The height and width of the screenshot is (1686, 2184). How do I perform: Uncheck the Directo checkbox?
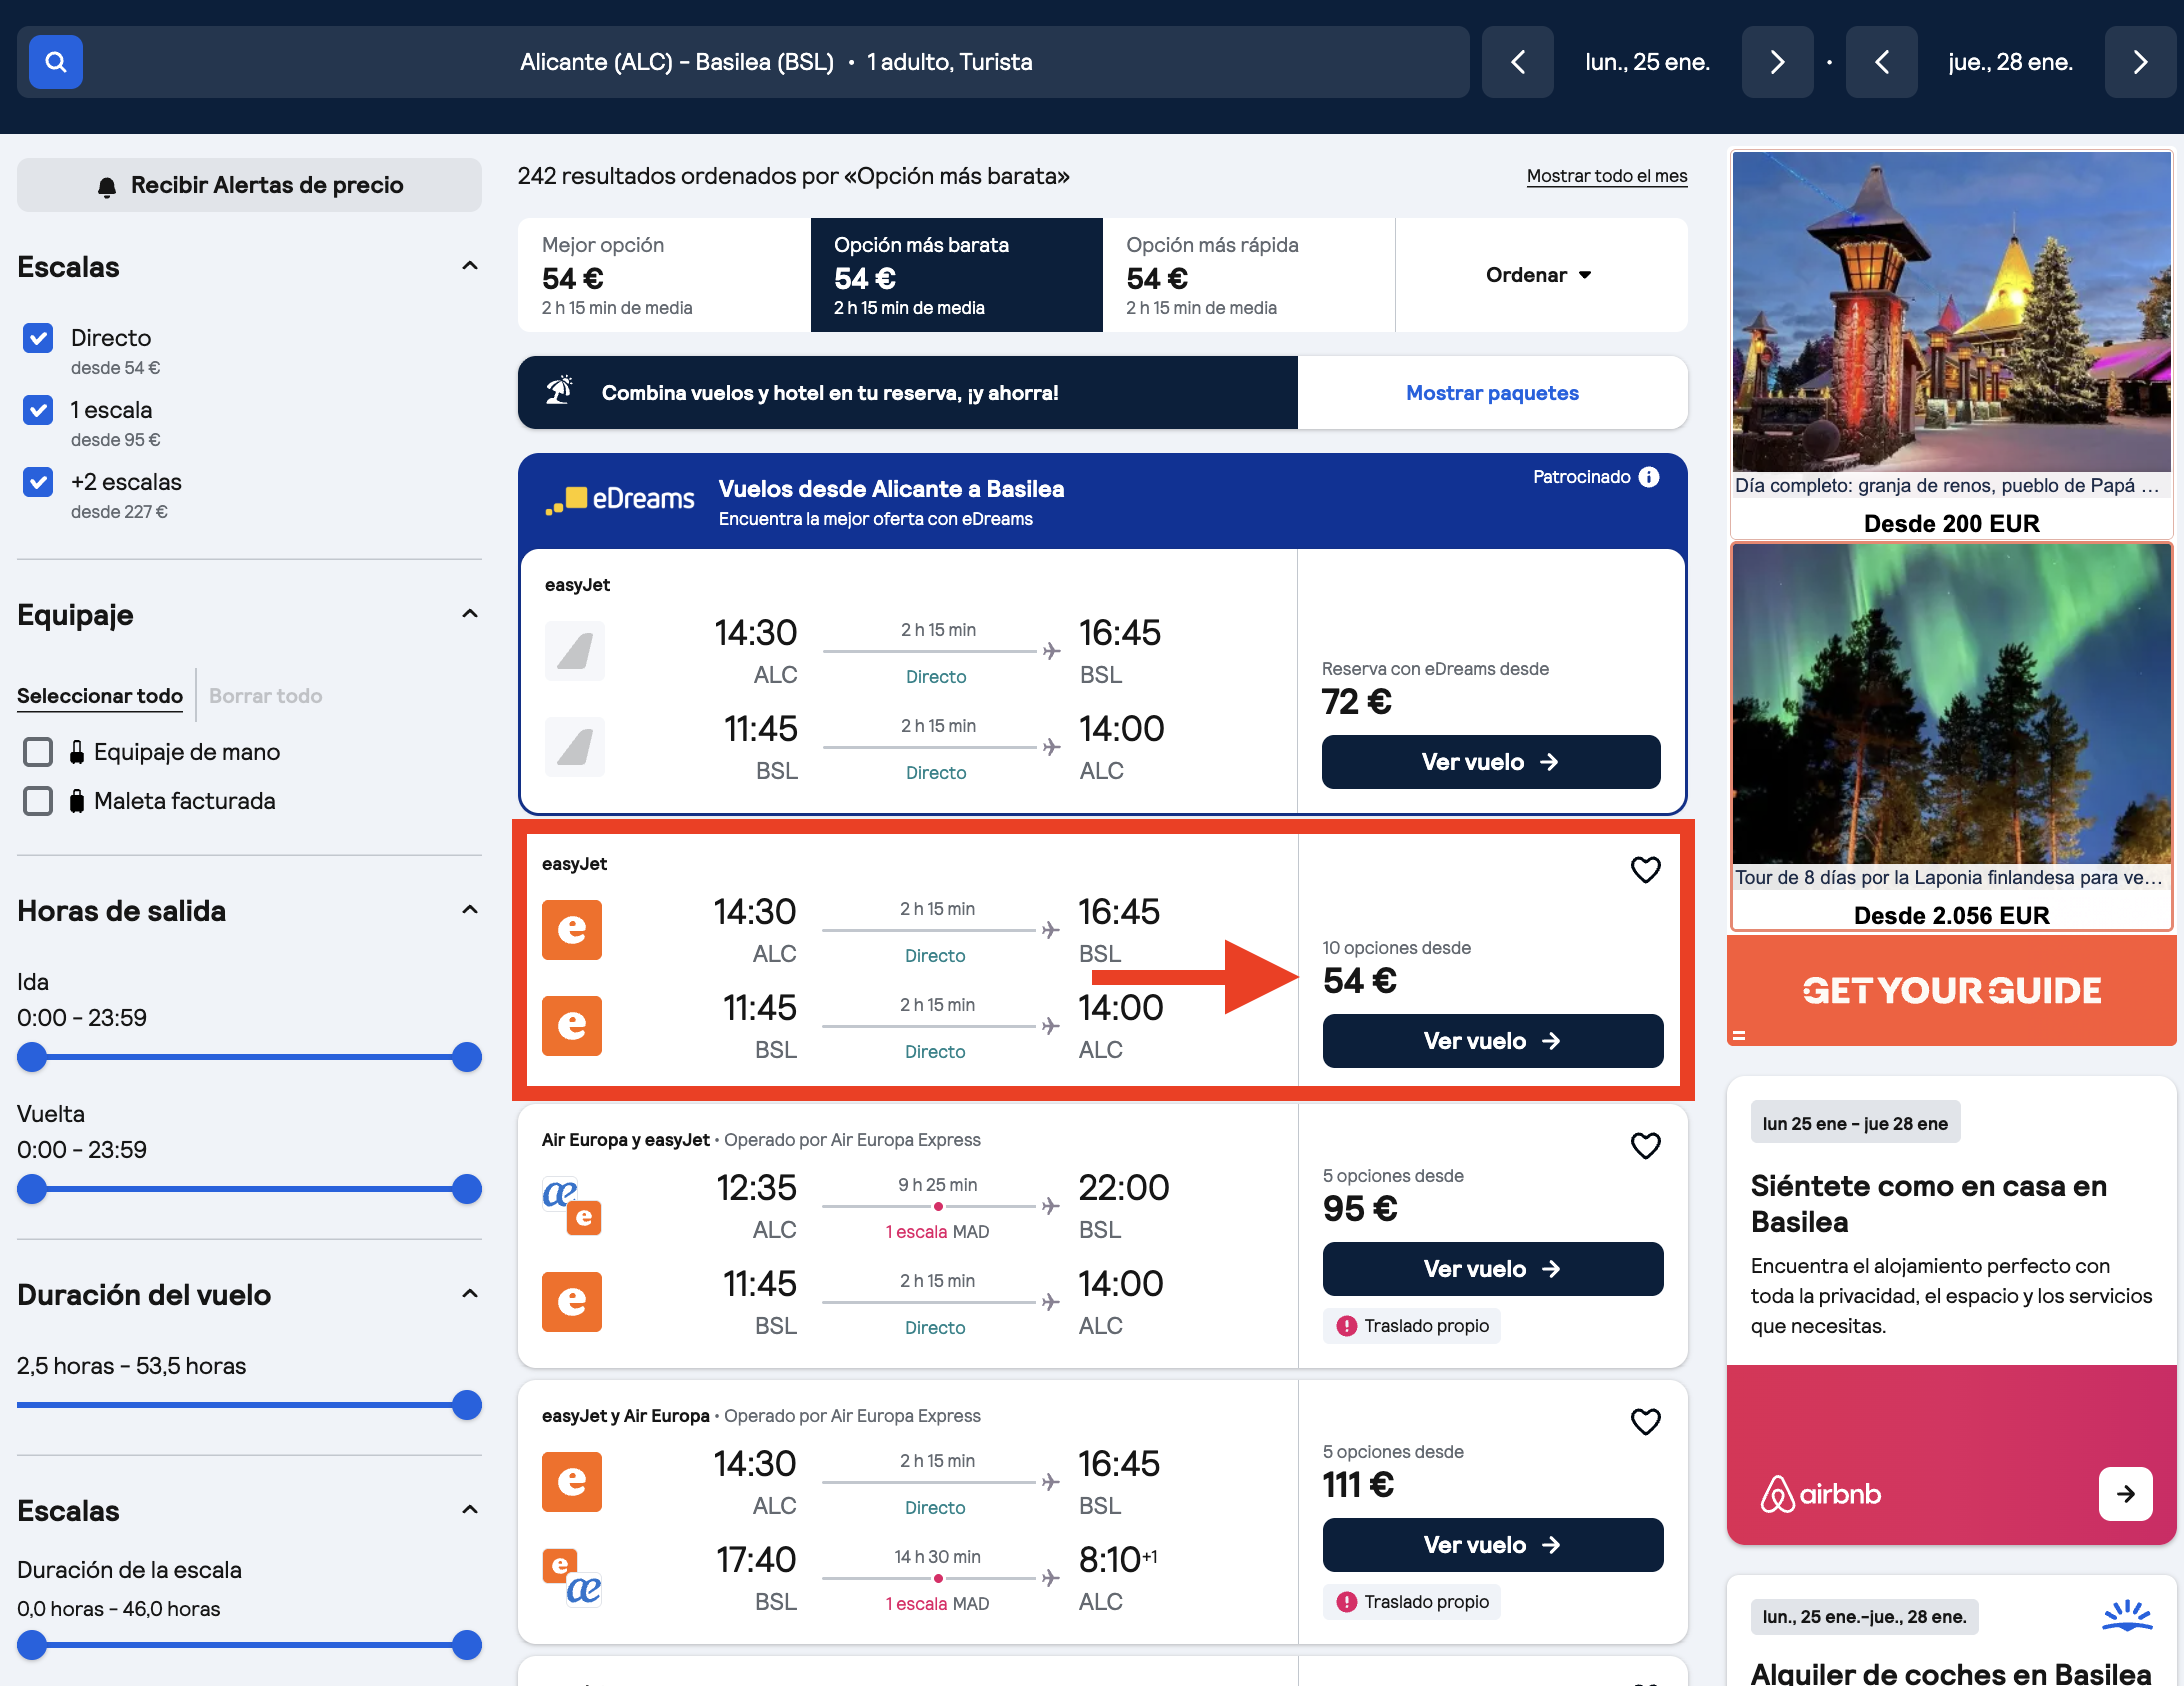(x=38, y=338)
